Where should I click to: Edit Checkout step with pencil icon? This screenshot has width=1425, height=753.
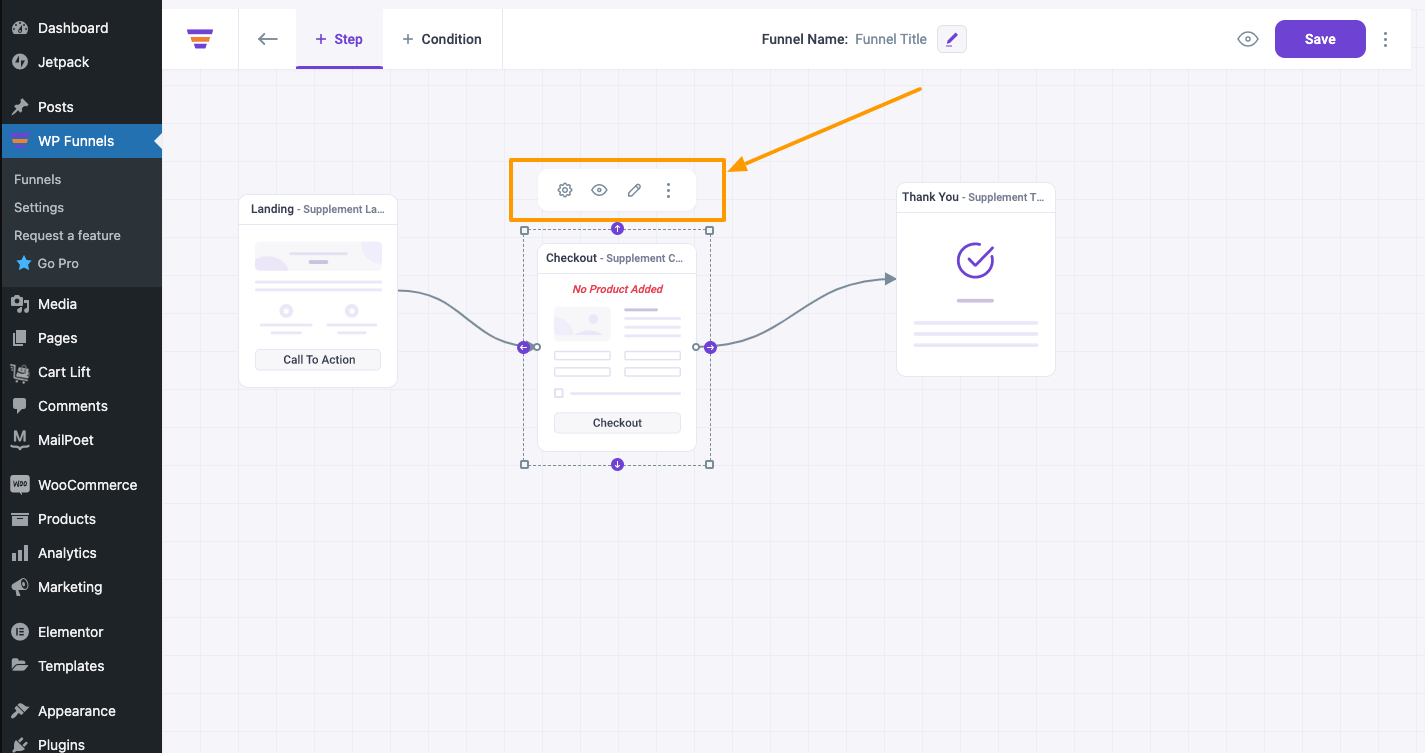(634, 190)
